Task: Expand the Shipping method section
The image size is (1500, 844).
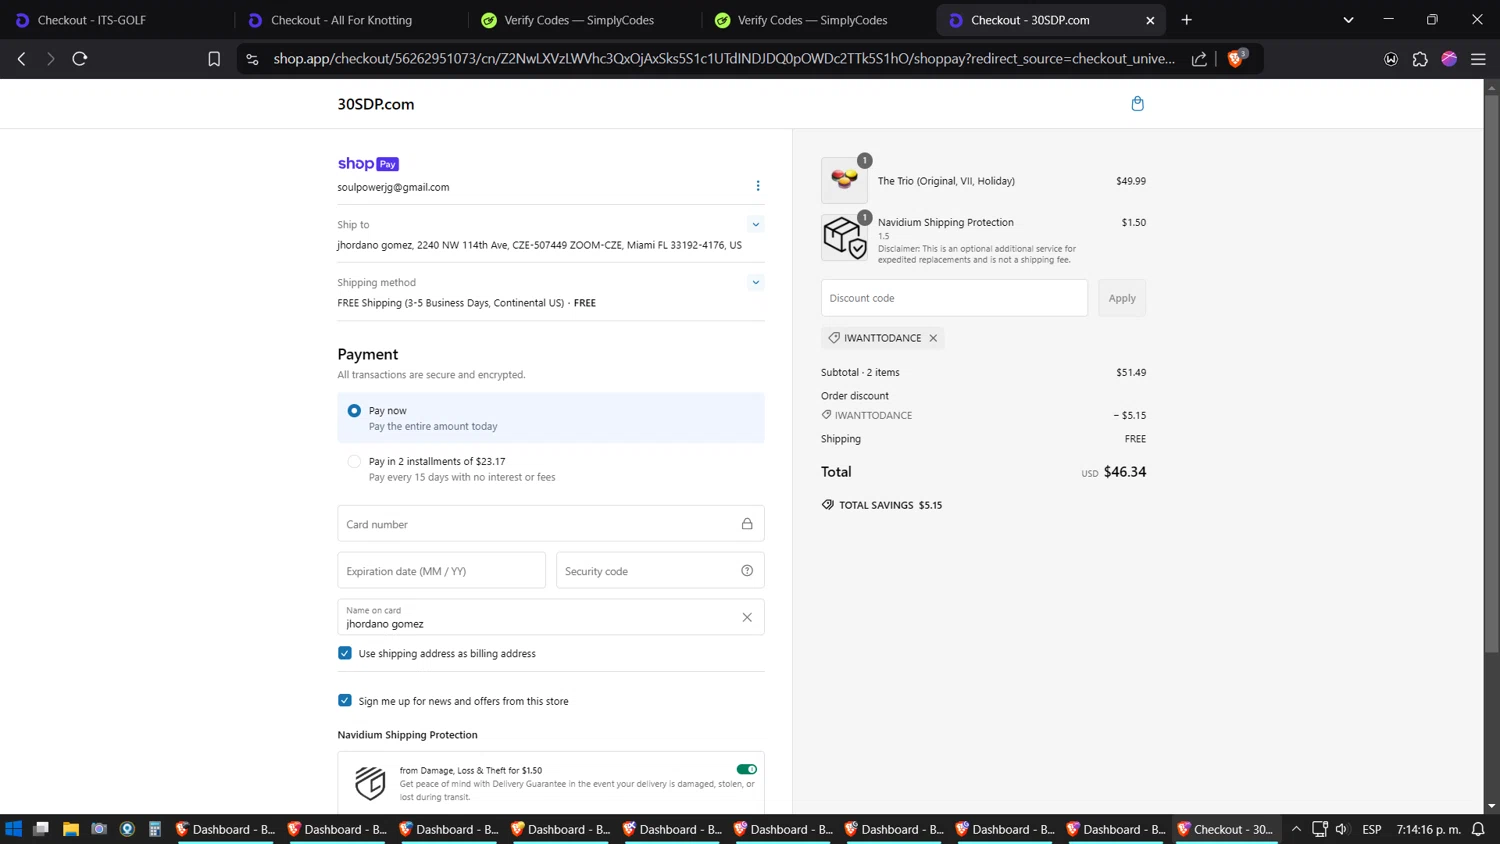Action: 756,283
